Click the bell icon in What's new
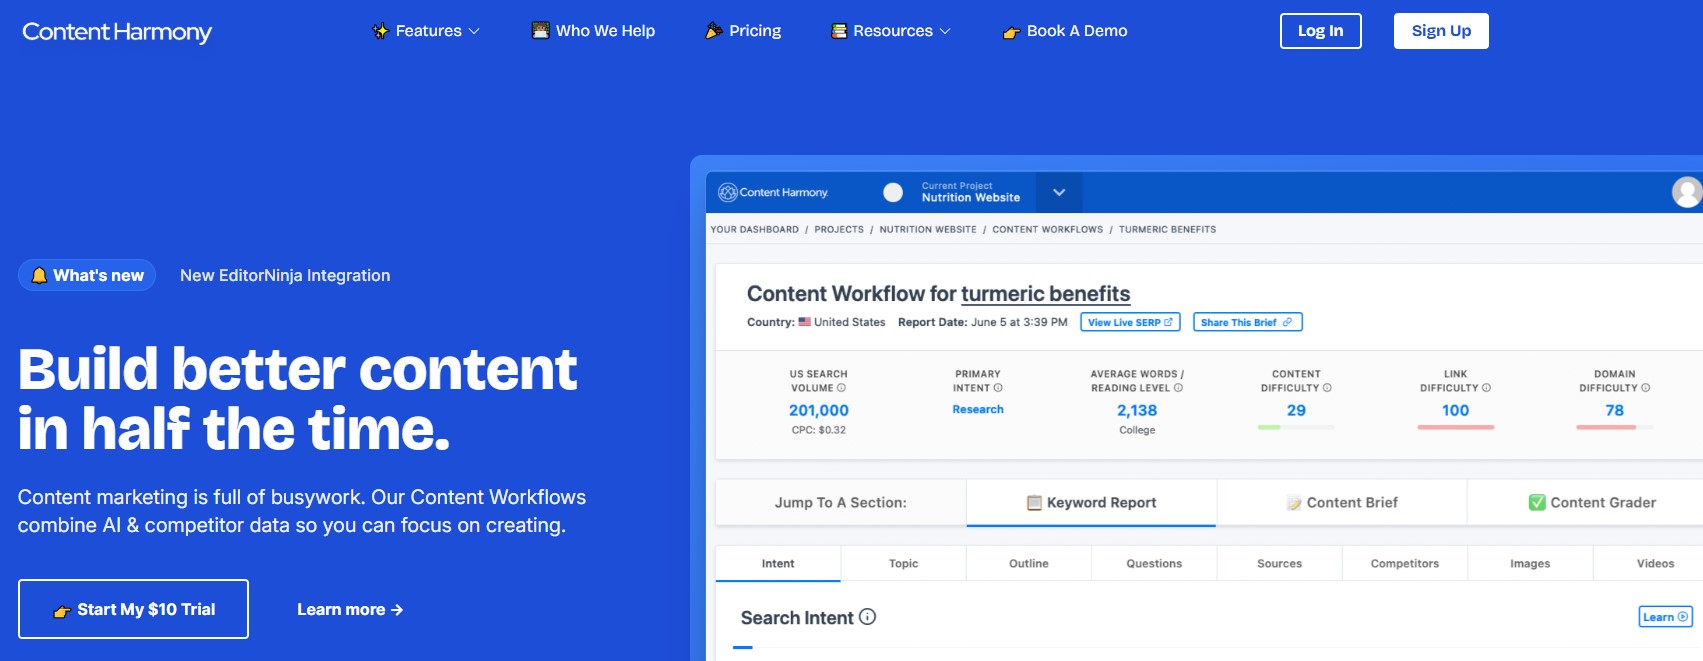1703x661 pixels. pyautogui.click(x=39, y=275)
